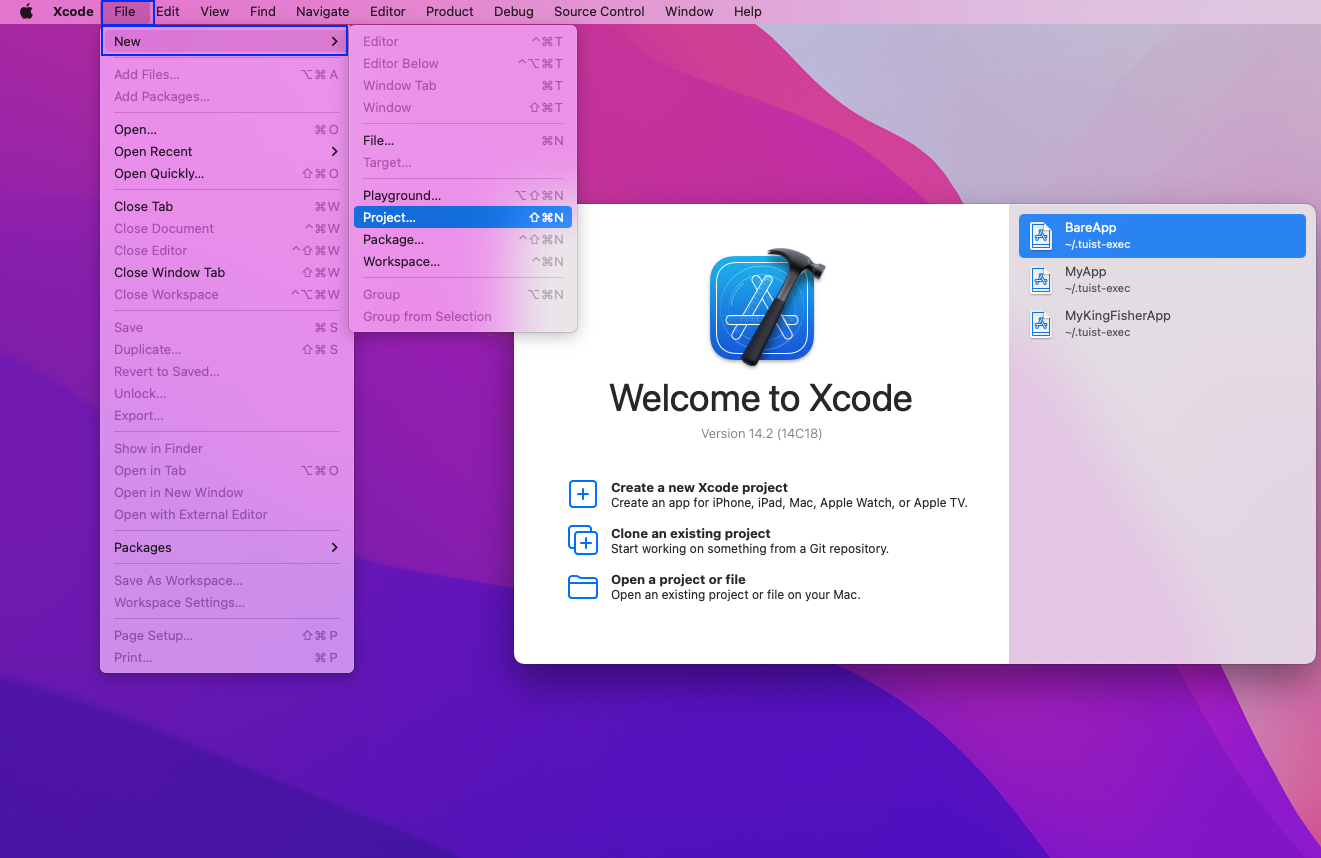Open the Xcode application menu
1321x858 pixels.
(x=73, y=12)
